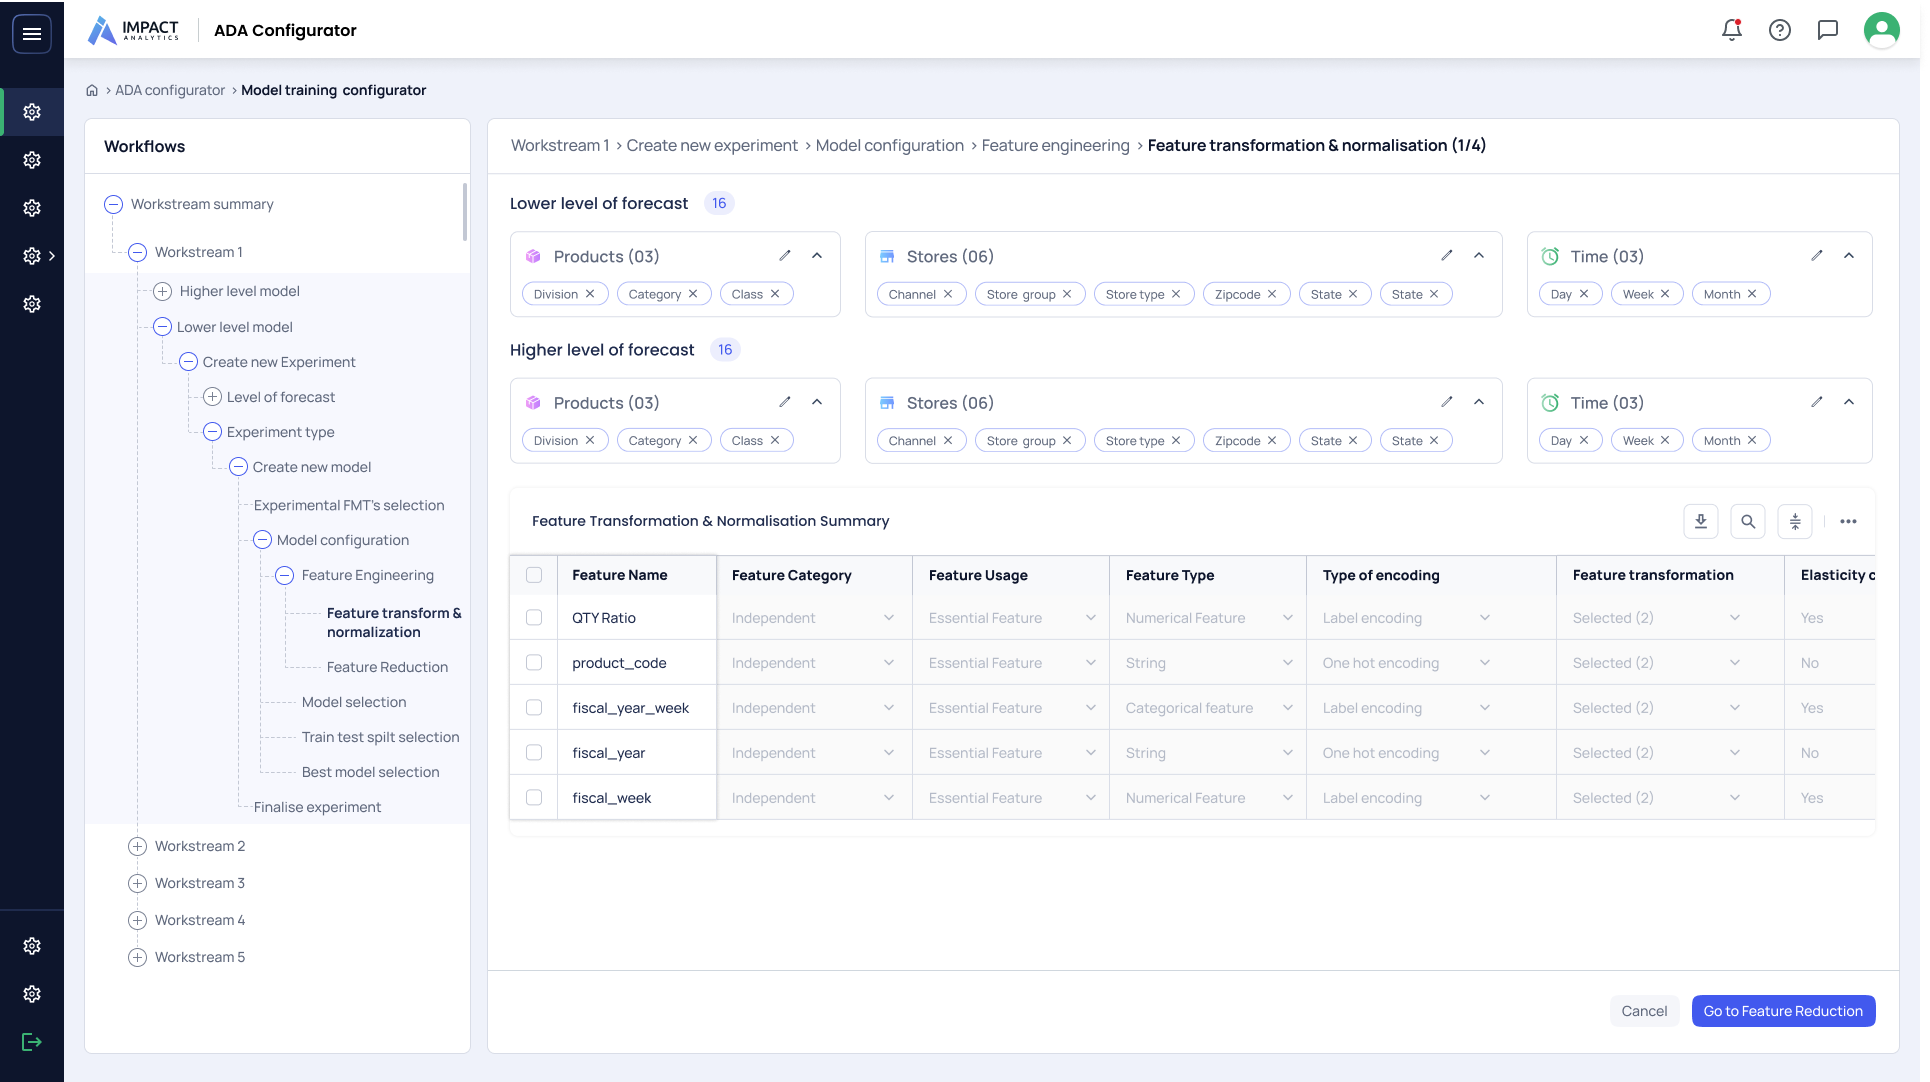Remove Zipcode chip from lower level Stores
Image resolution: width=1930 pixels, height=1082 pixels.
(x=1272, y=294)
